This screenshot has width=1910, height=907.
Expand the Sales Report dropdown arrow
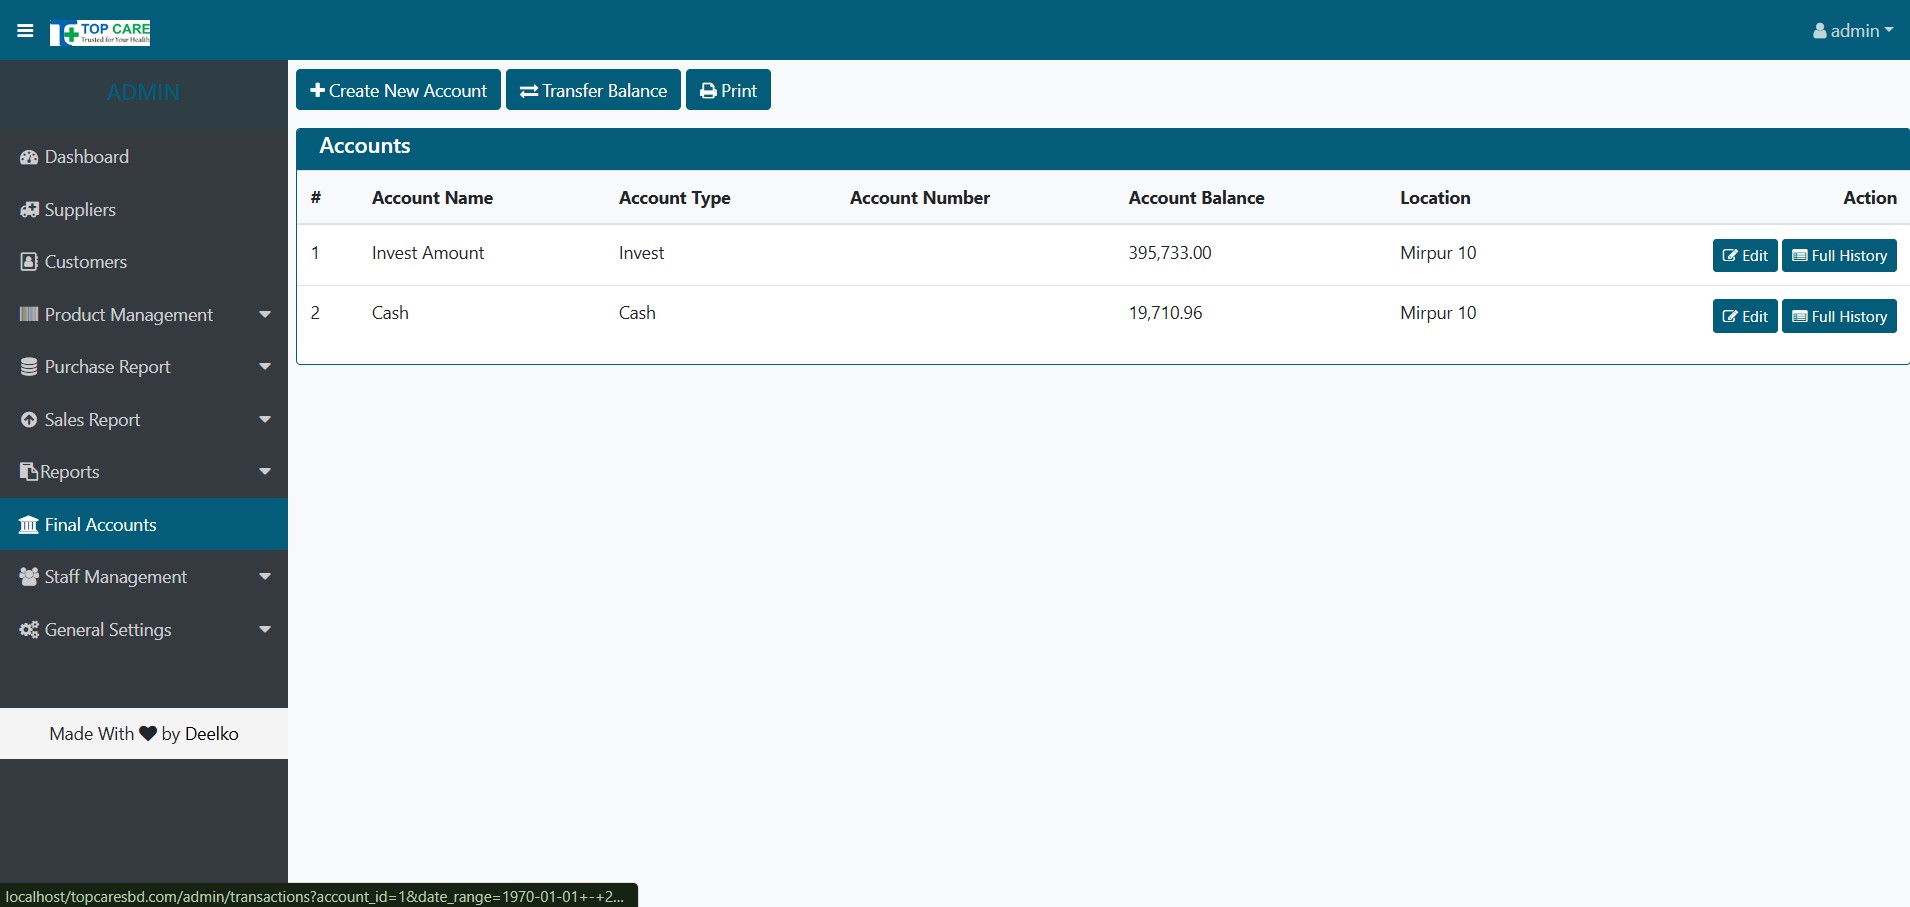(265, 420)
